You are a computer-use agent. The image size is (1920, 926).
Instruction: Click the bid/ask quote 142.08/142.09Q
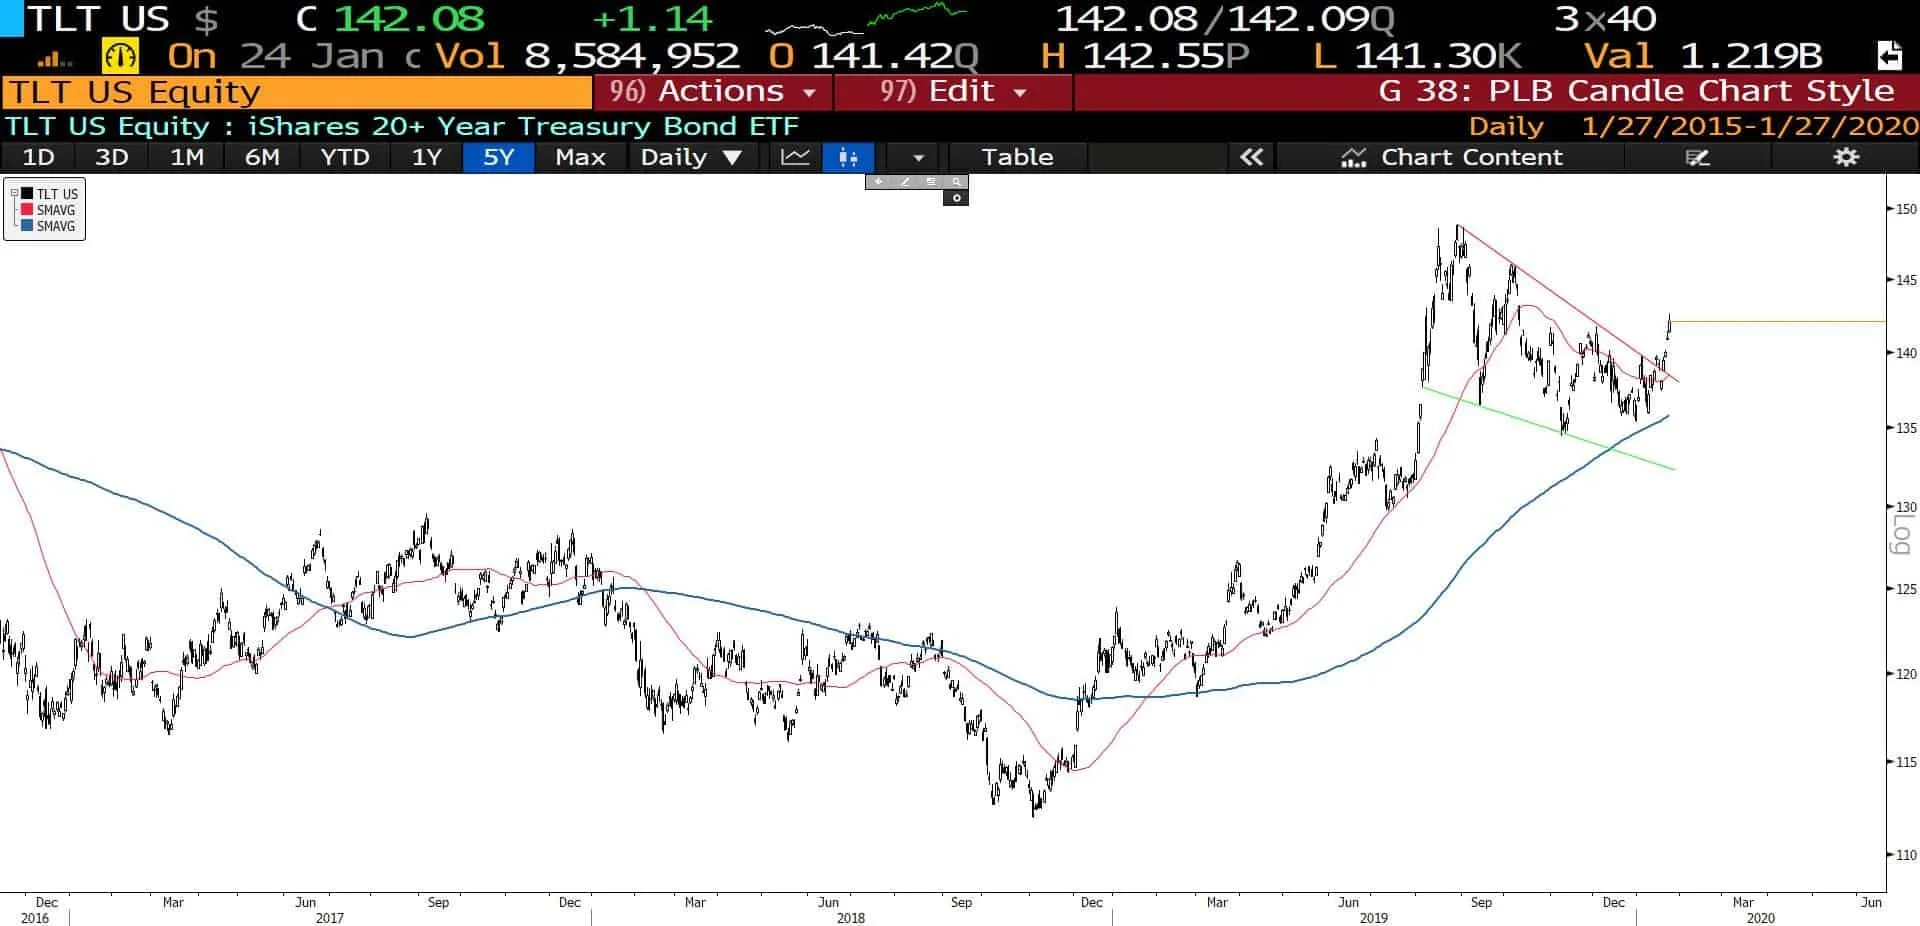(1225, 19)
